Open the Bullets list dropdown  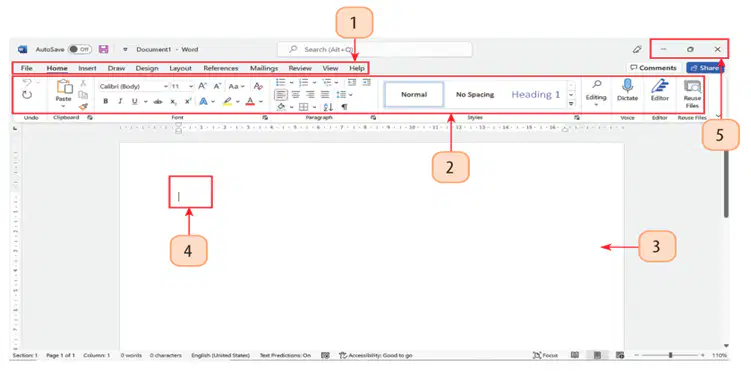coord(291,83)
